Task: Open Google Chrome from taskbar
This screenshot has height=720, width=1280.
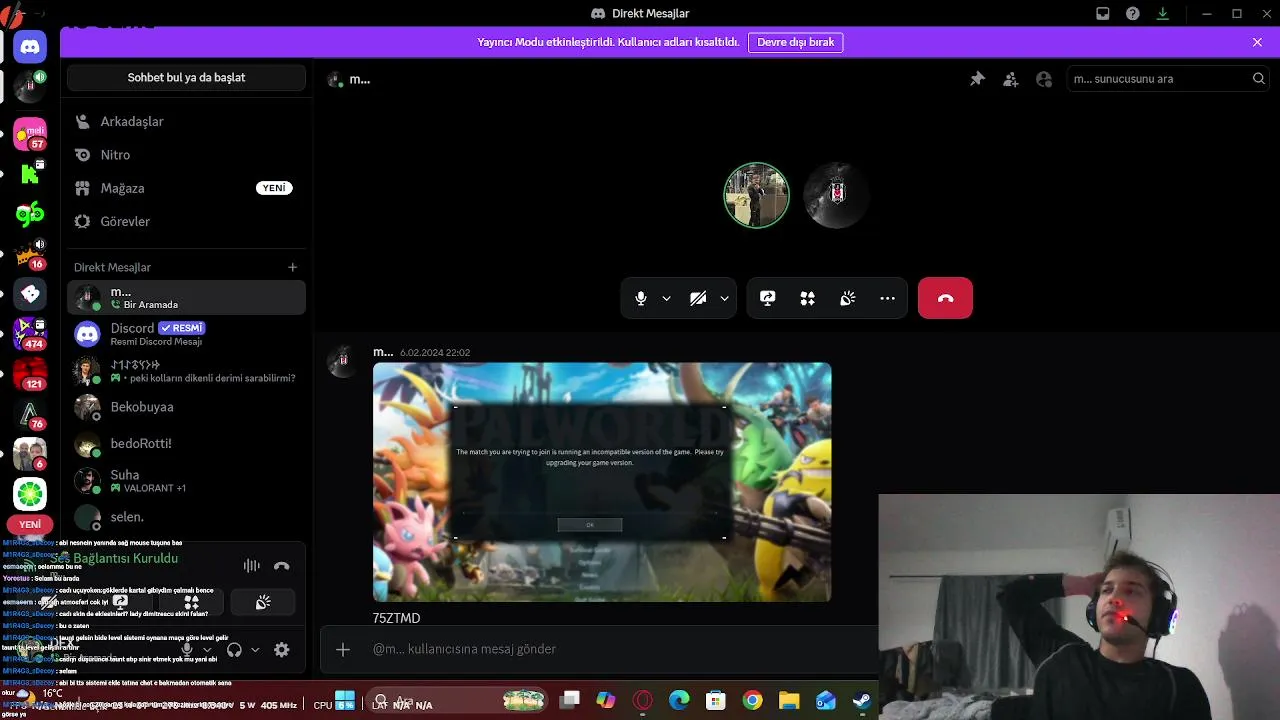Action: pyautogui.click(x=752, y=701)
